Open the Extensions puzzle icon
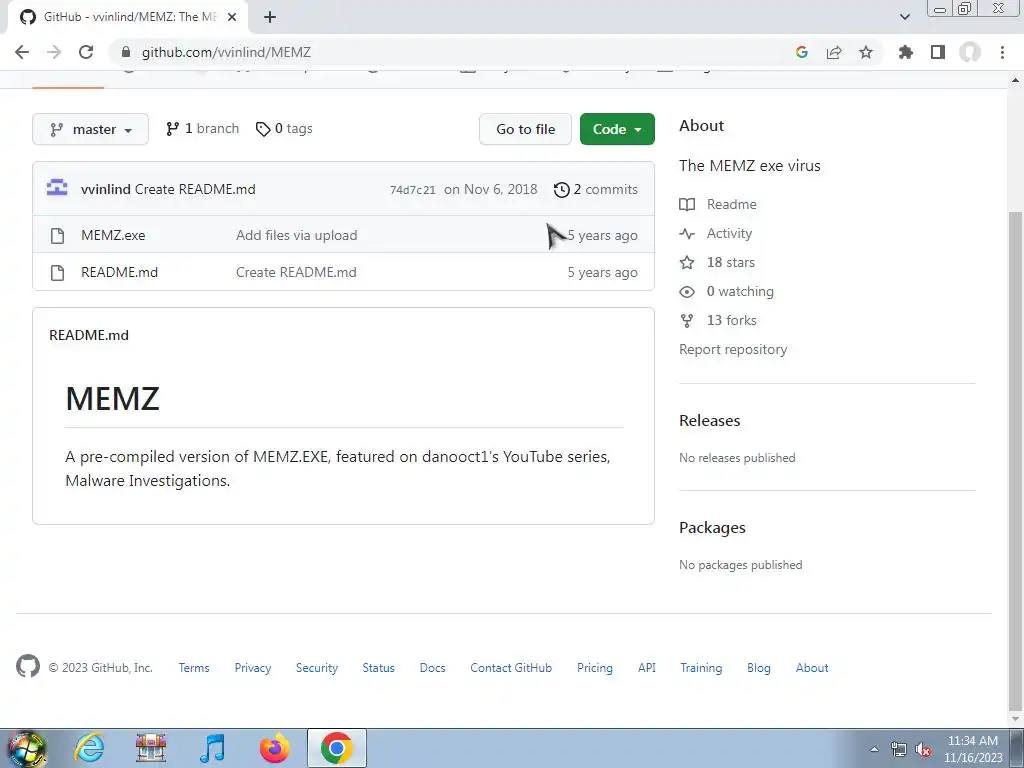Image resolution: width=1024 pixels, height=768 pixels. pyautogui.click(x=905, y=52)
